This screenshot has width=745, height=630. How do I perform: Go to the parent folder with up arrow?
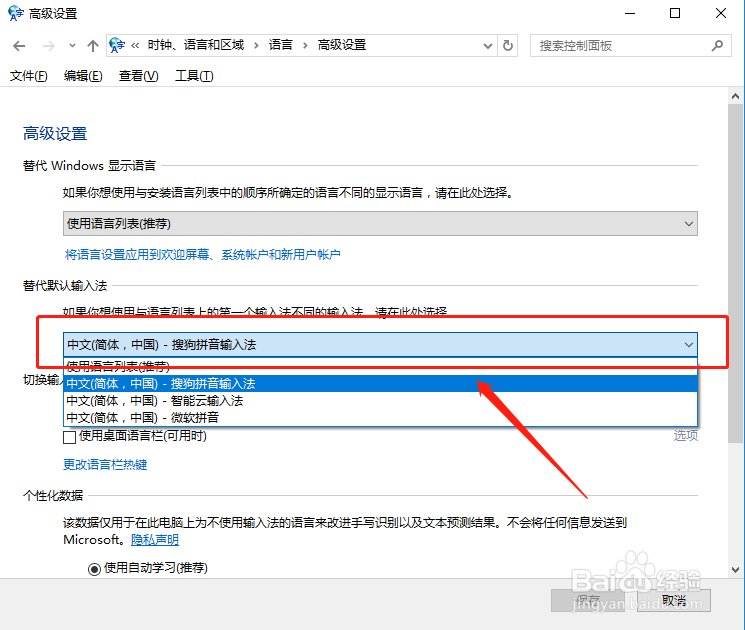[93, 46]
